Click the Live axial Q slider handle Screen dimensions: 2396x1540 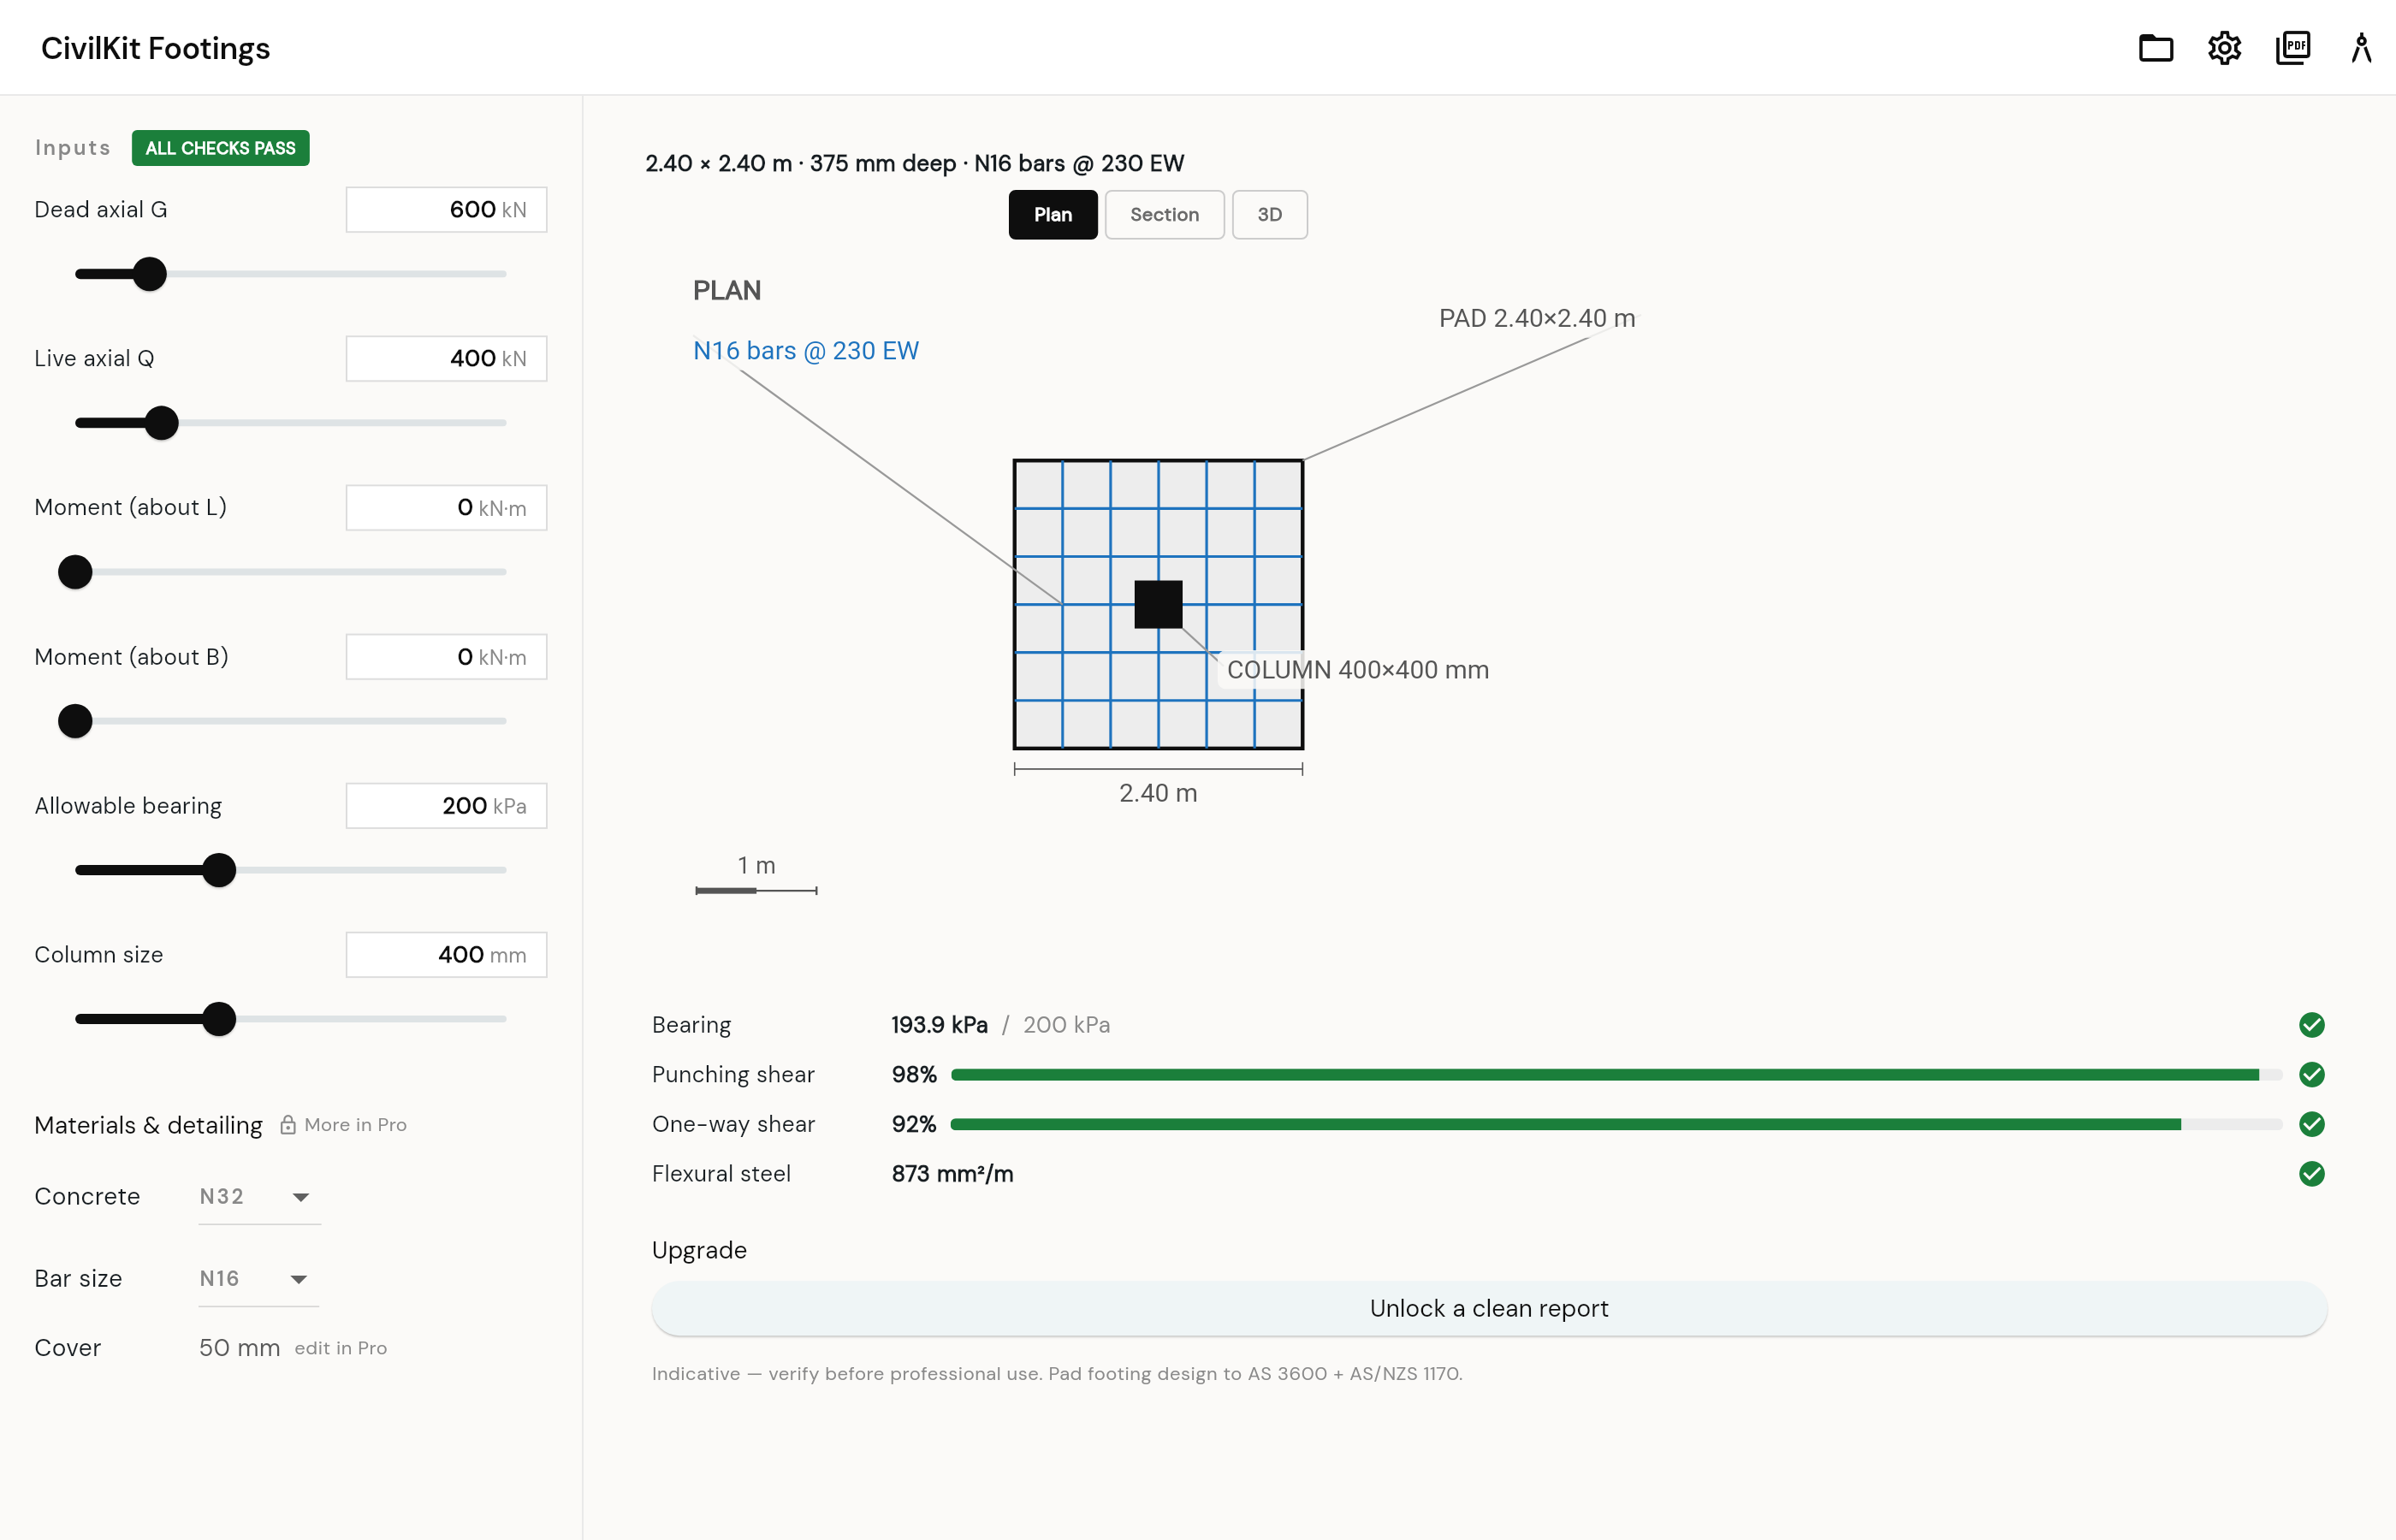(161, 423)
